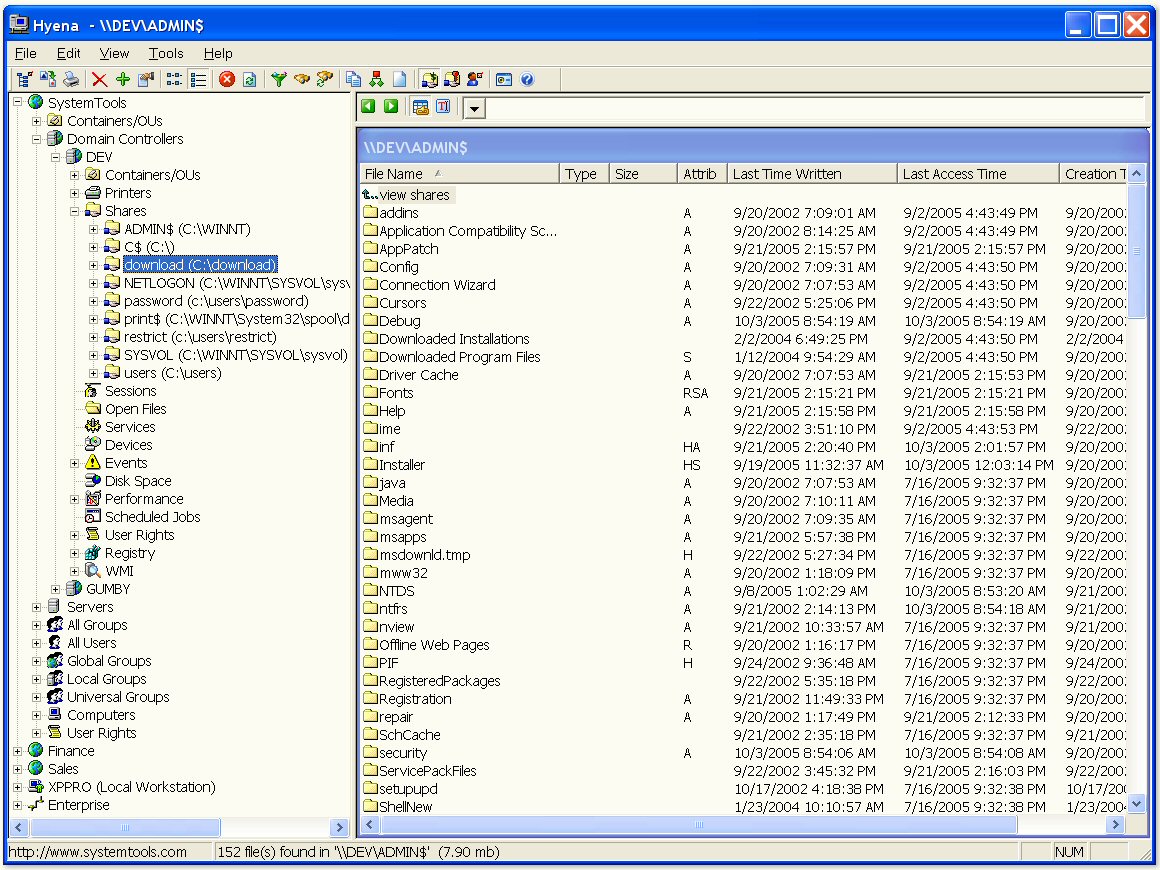
Task: Click the red circle stop icon
Action: (227, 79)
